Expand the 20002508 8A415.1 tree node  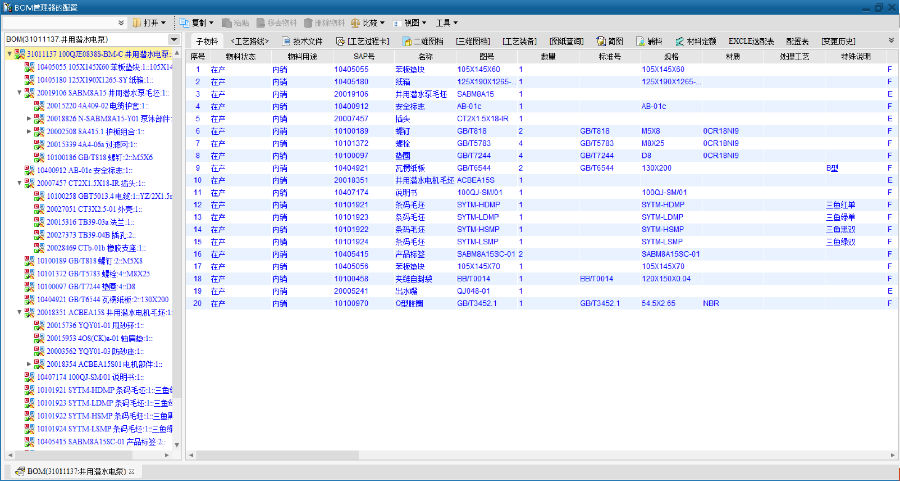[x=30, y=131]
